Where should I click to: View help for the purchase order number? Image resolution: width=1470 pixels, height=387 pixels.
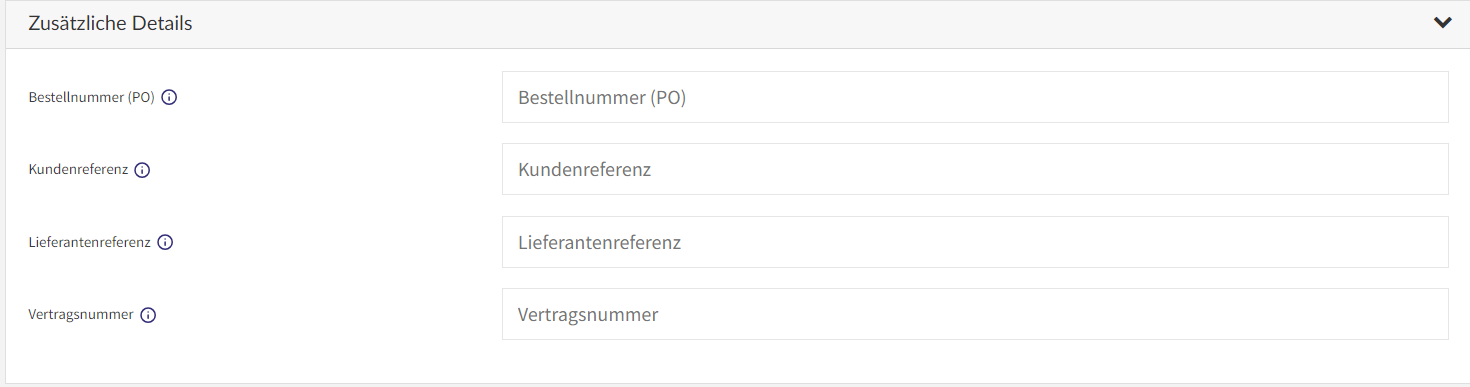coord(169,98)
